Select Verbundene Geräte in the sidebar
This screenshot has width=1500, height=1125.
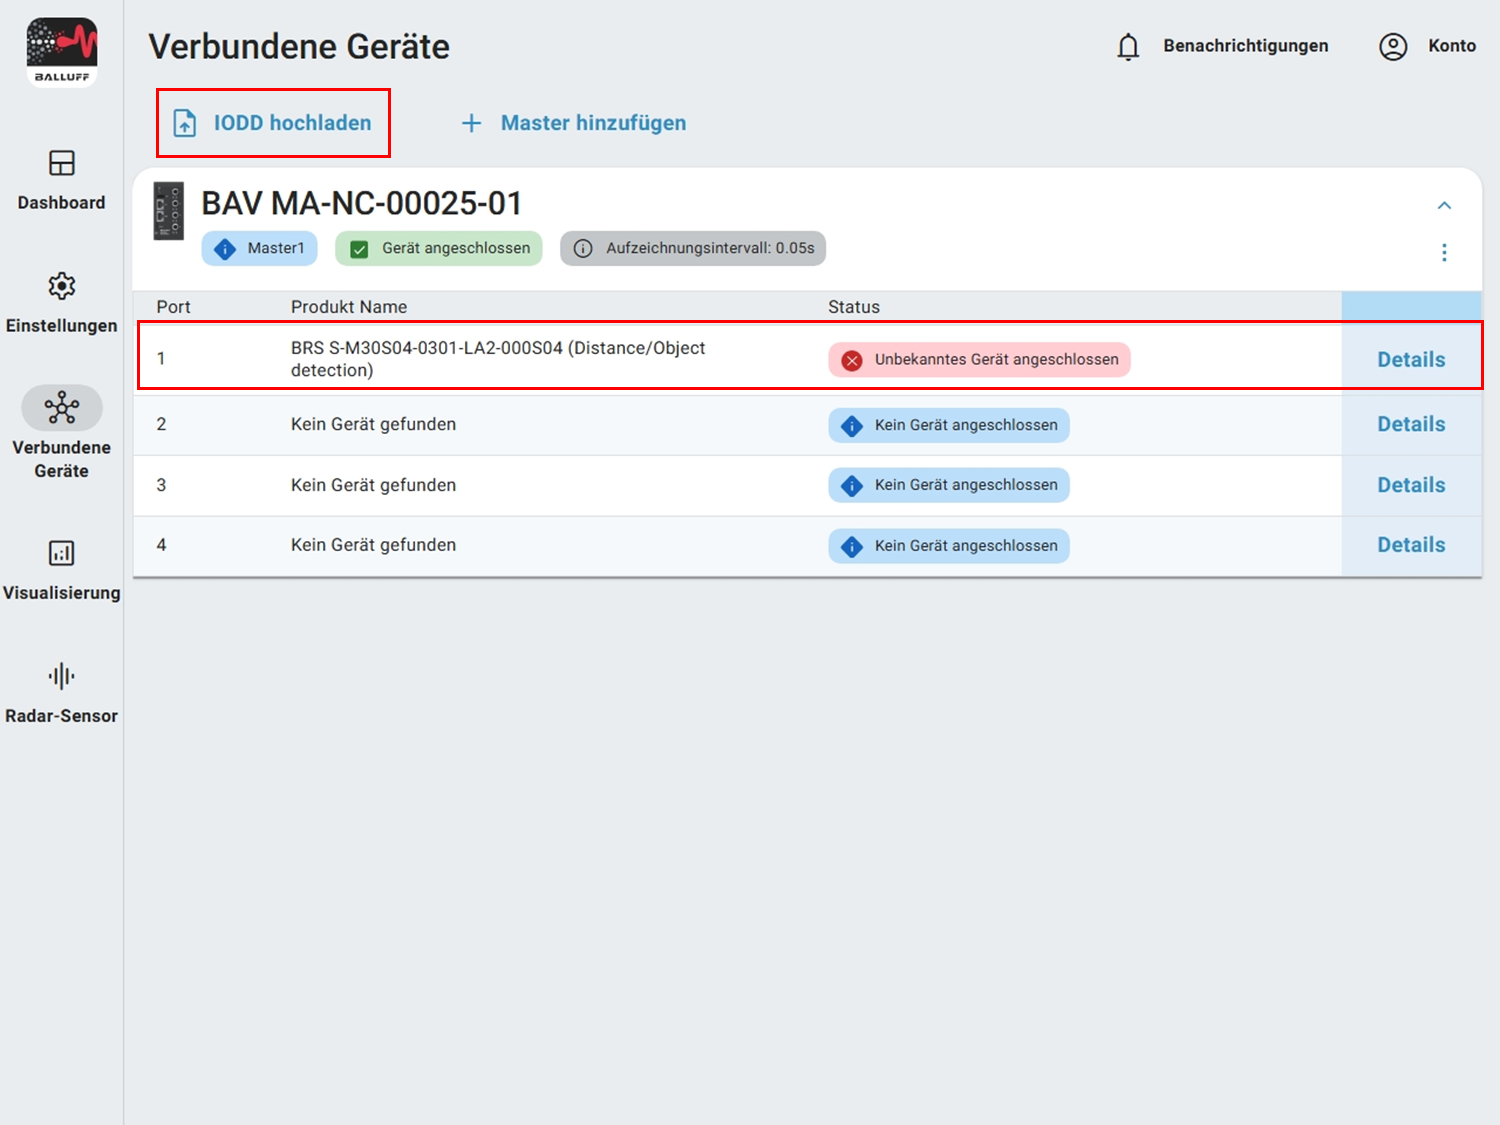(61, 432)
